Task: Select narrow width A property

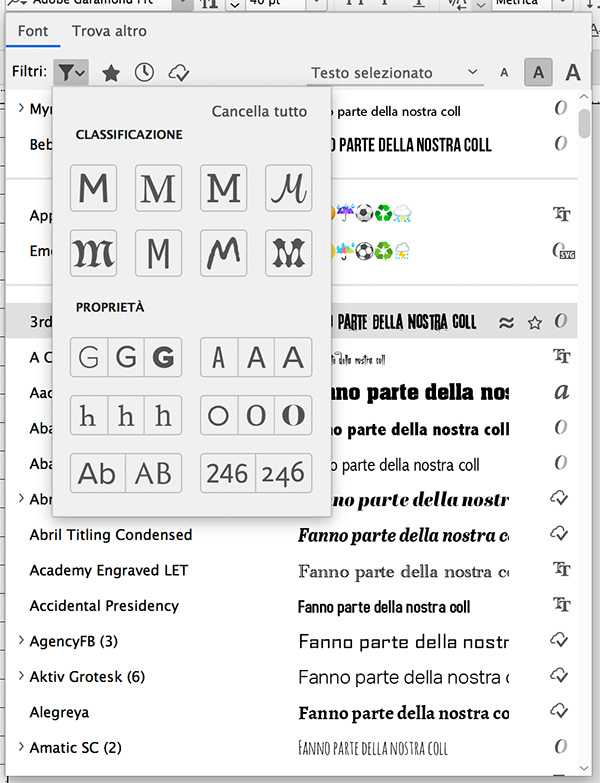Action: 219,357
